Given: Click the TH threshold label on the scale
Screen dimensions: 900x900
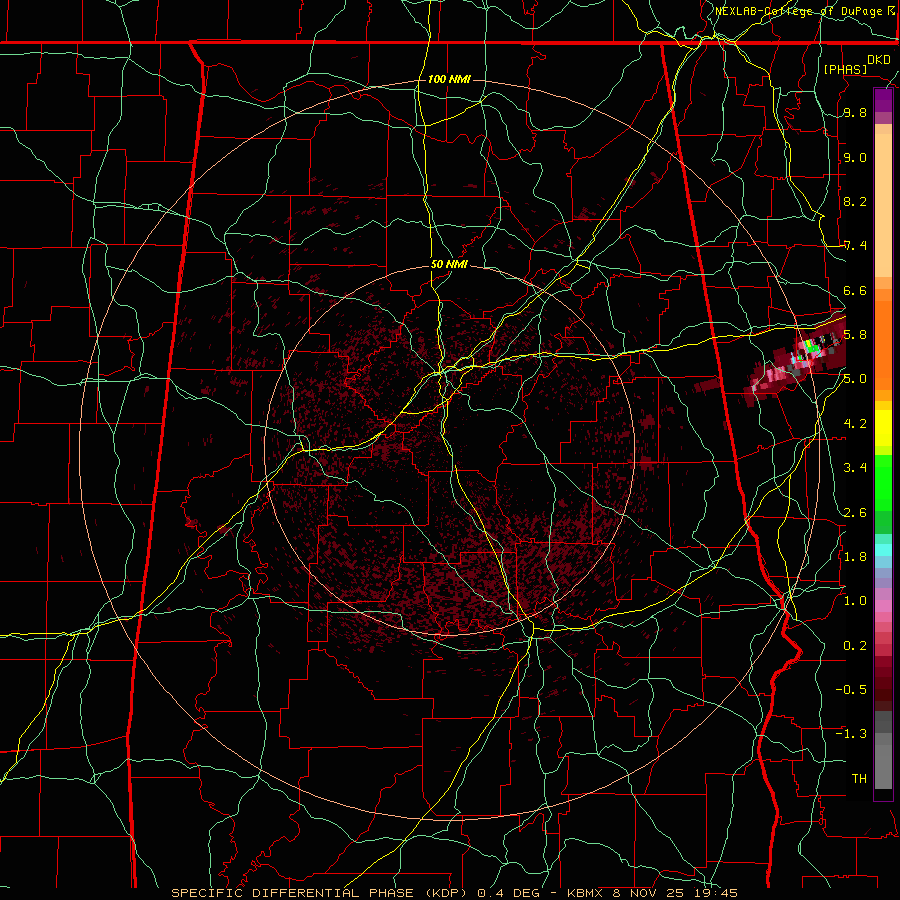Looking at the screenshot, I should click(x=859, y=779).
